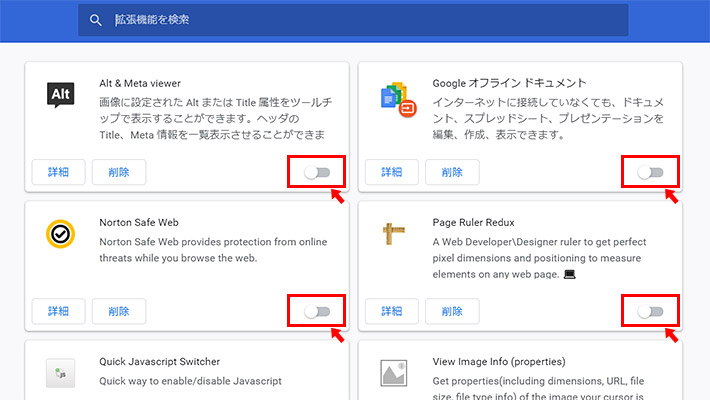Viewport: 710px width, 400px height.
Task: Click the Google オフライン ドキュメント title
Action: (509, 83)
